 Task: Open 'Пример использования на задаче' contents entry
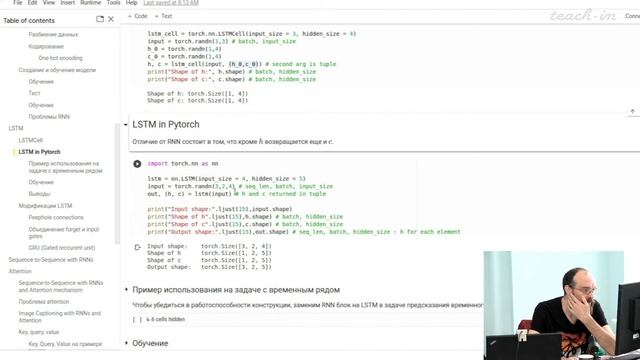(x=65, y=167)
